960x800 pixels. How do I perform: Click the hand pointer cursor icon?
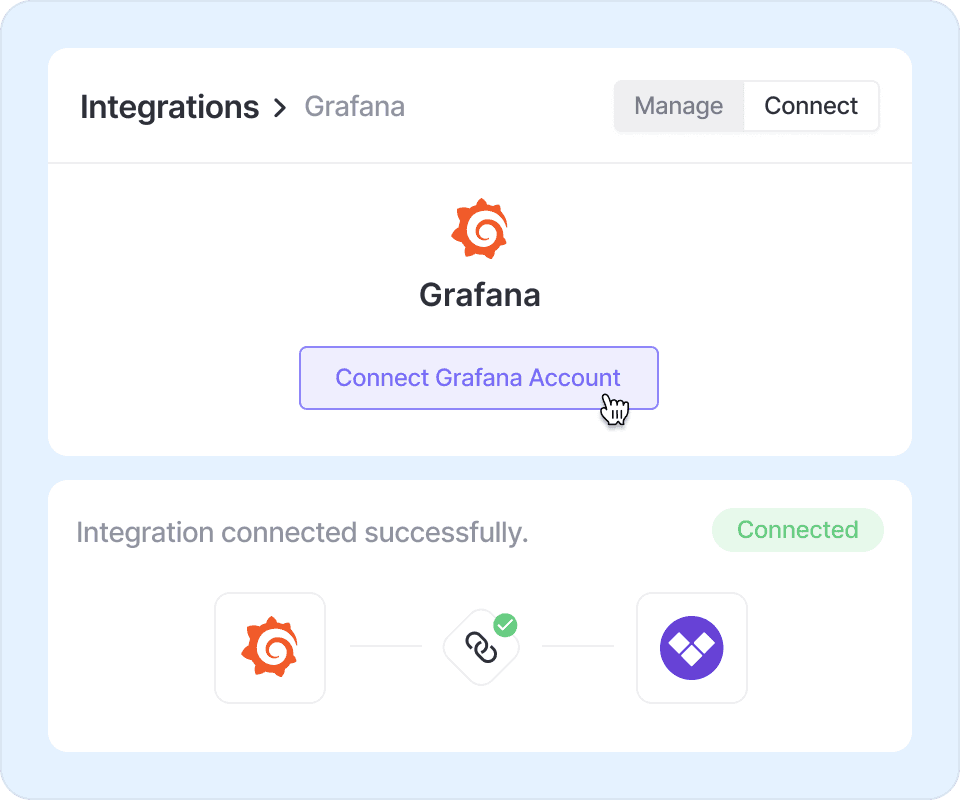pos(615,409)
